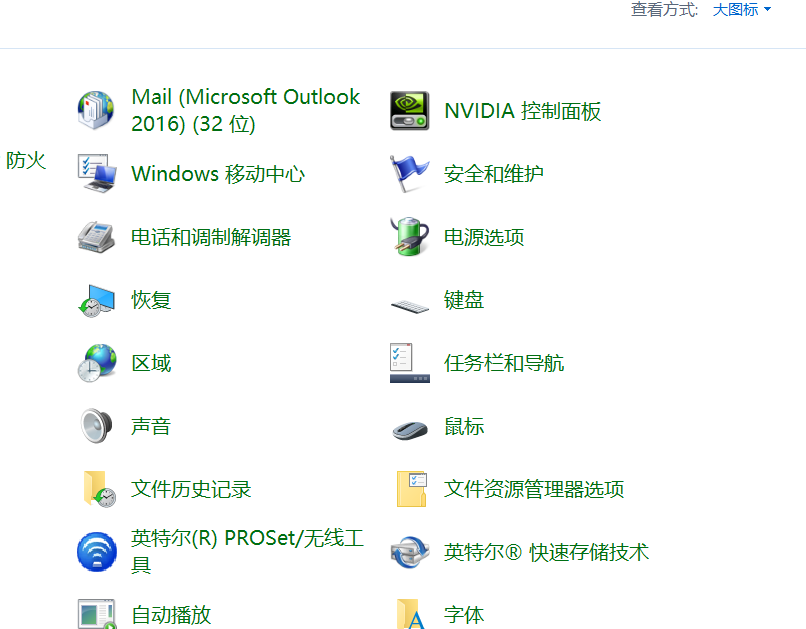
Task: Open the Mail (Microsoft Outlook 2016) icon
Action: pyautogui.click(x=97, y=110)
